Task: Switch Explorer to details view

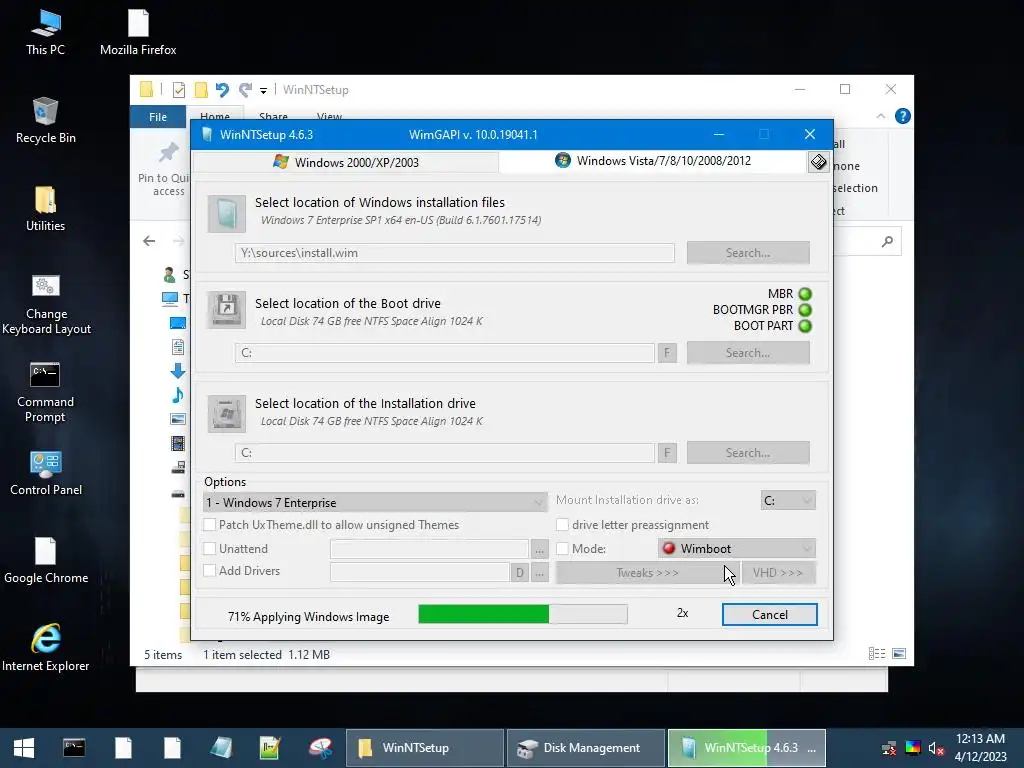Action: point(877,654)
